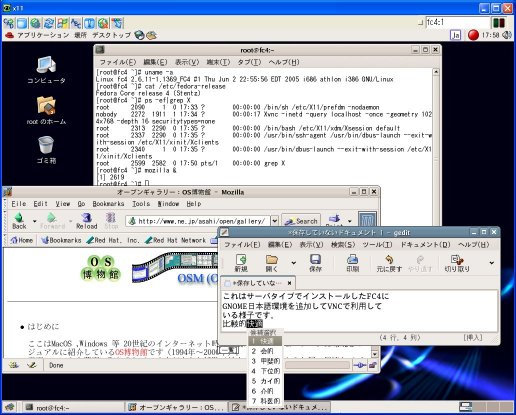516x415 pixels.
Task: Click the gedit Print (印刷) icon
Action: point(352,260)
